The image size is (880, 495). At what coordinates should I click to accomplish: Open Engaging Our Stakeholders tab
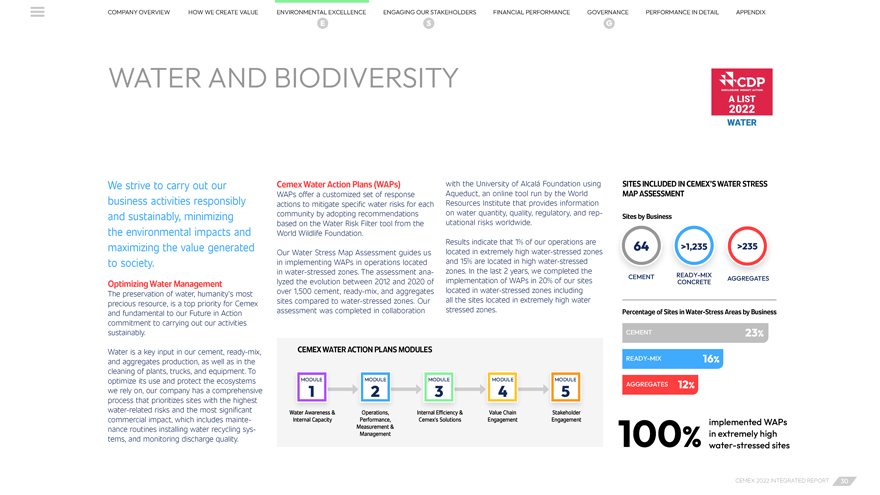(429, 12)
